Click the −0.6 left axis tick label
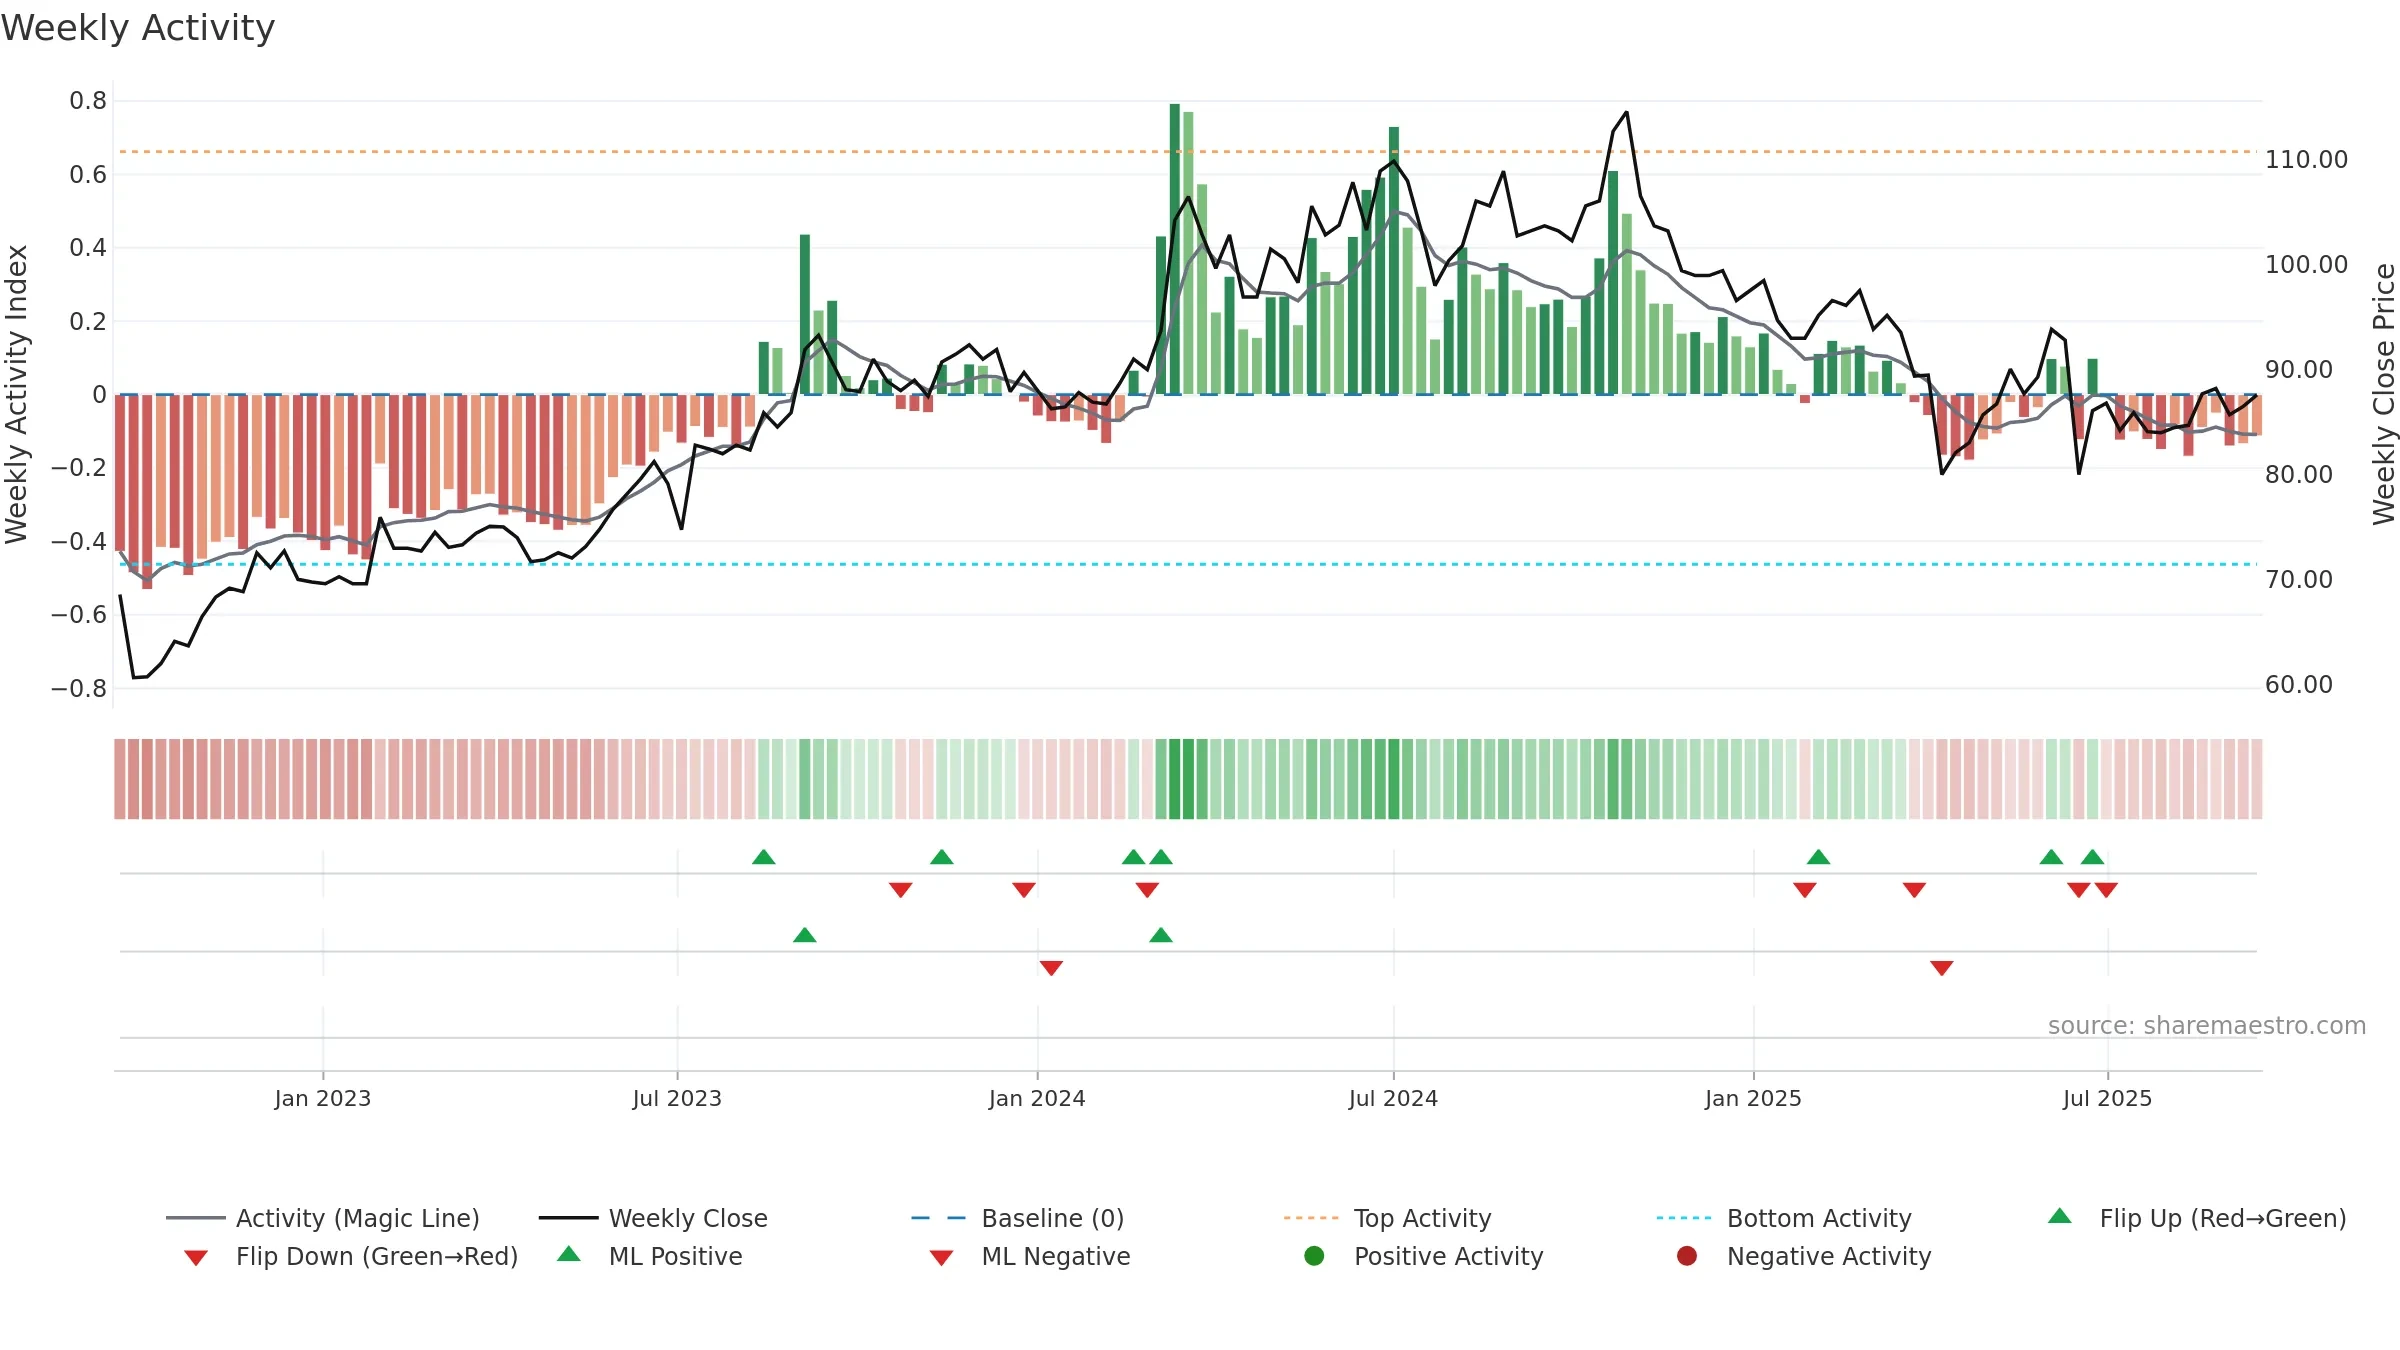Image resolution: width=2400 pixels, height=1350 pixels. click(x=79, y=614)
